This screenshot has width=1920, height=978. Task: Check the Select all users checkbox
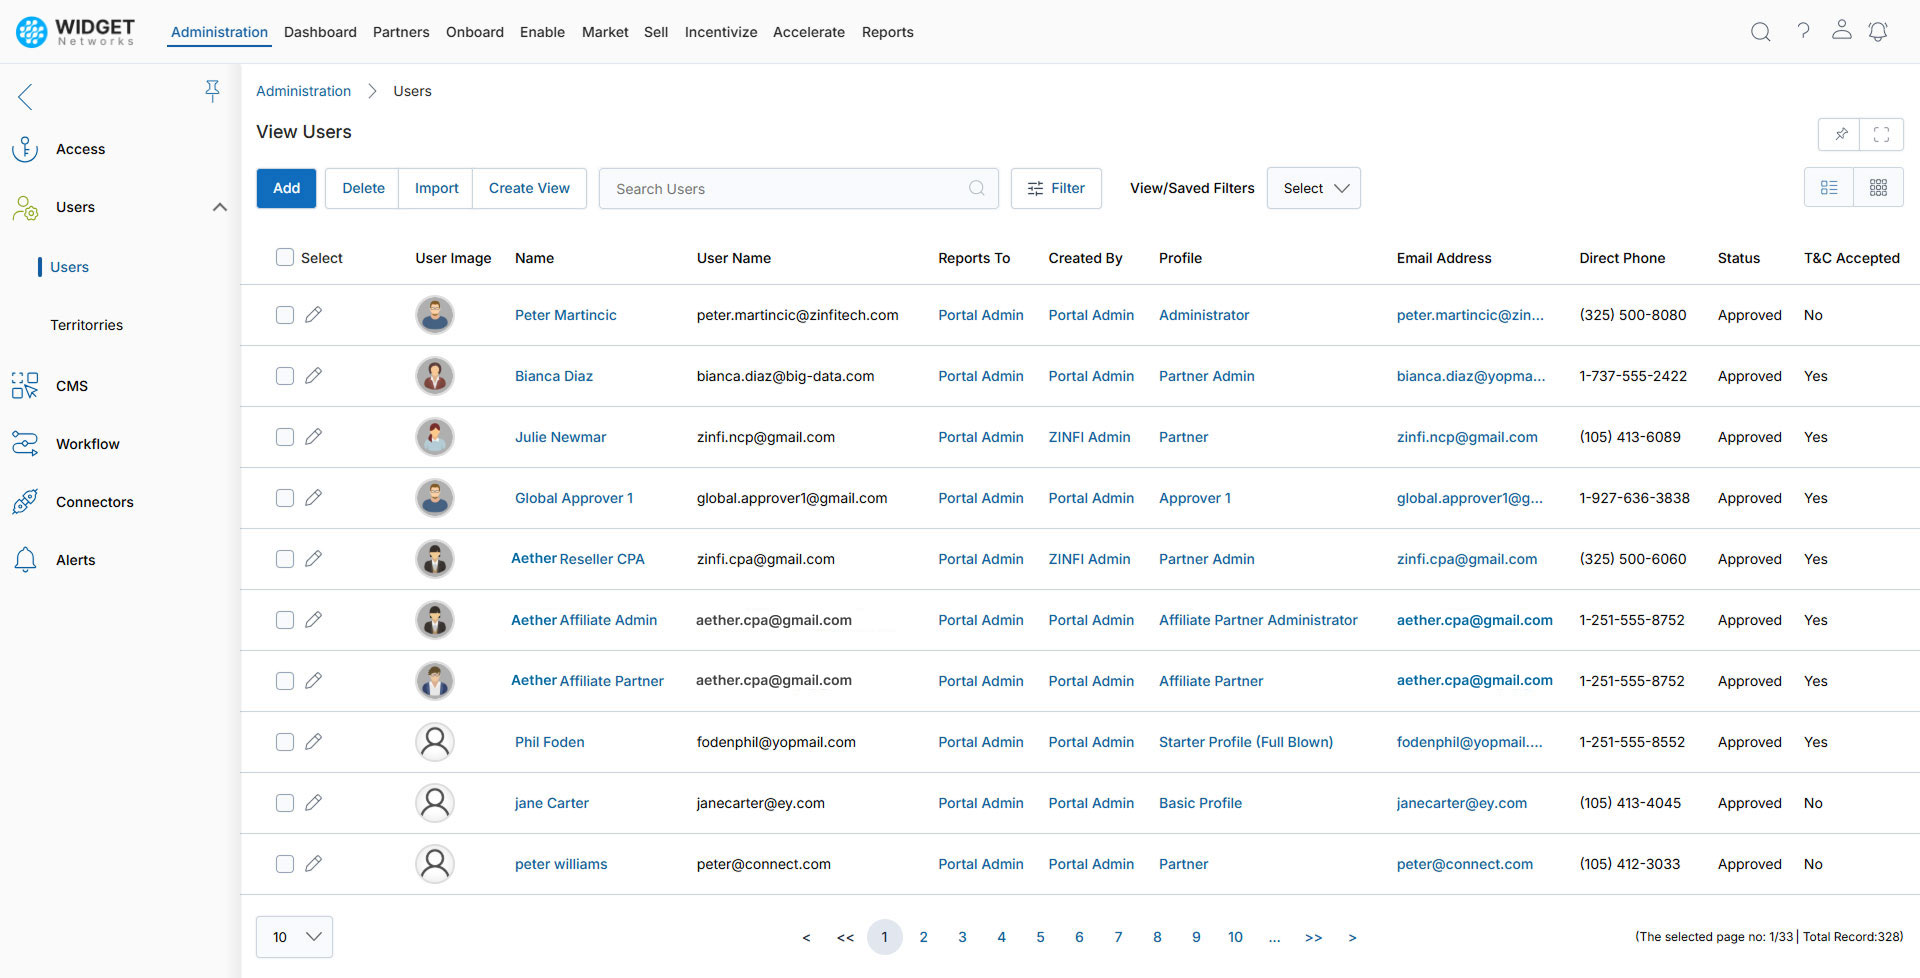284,257
